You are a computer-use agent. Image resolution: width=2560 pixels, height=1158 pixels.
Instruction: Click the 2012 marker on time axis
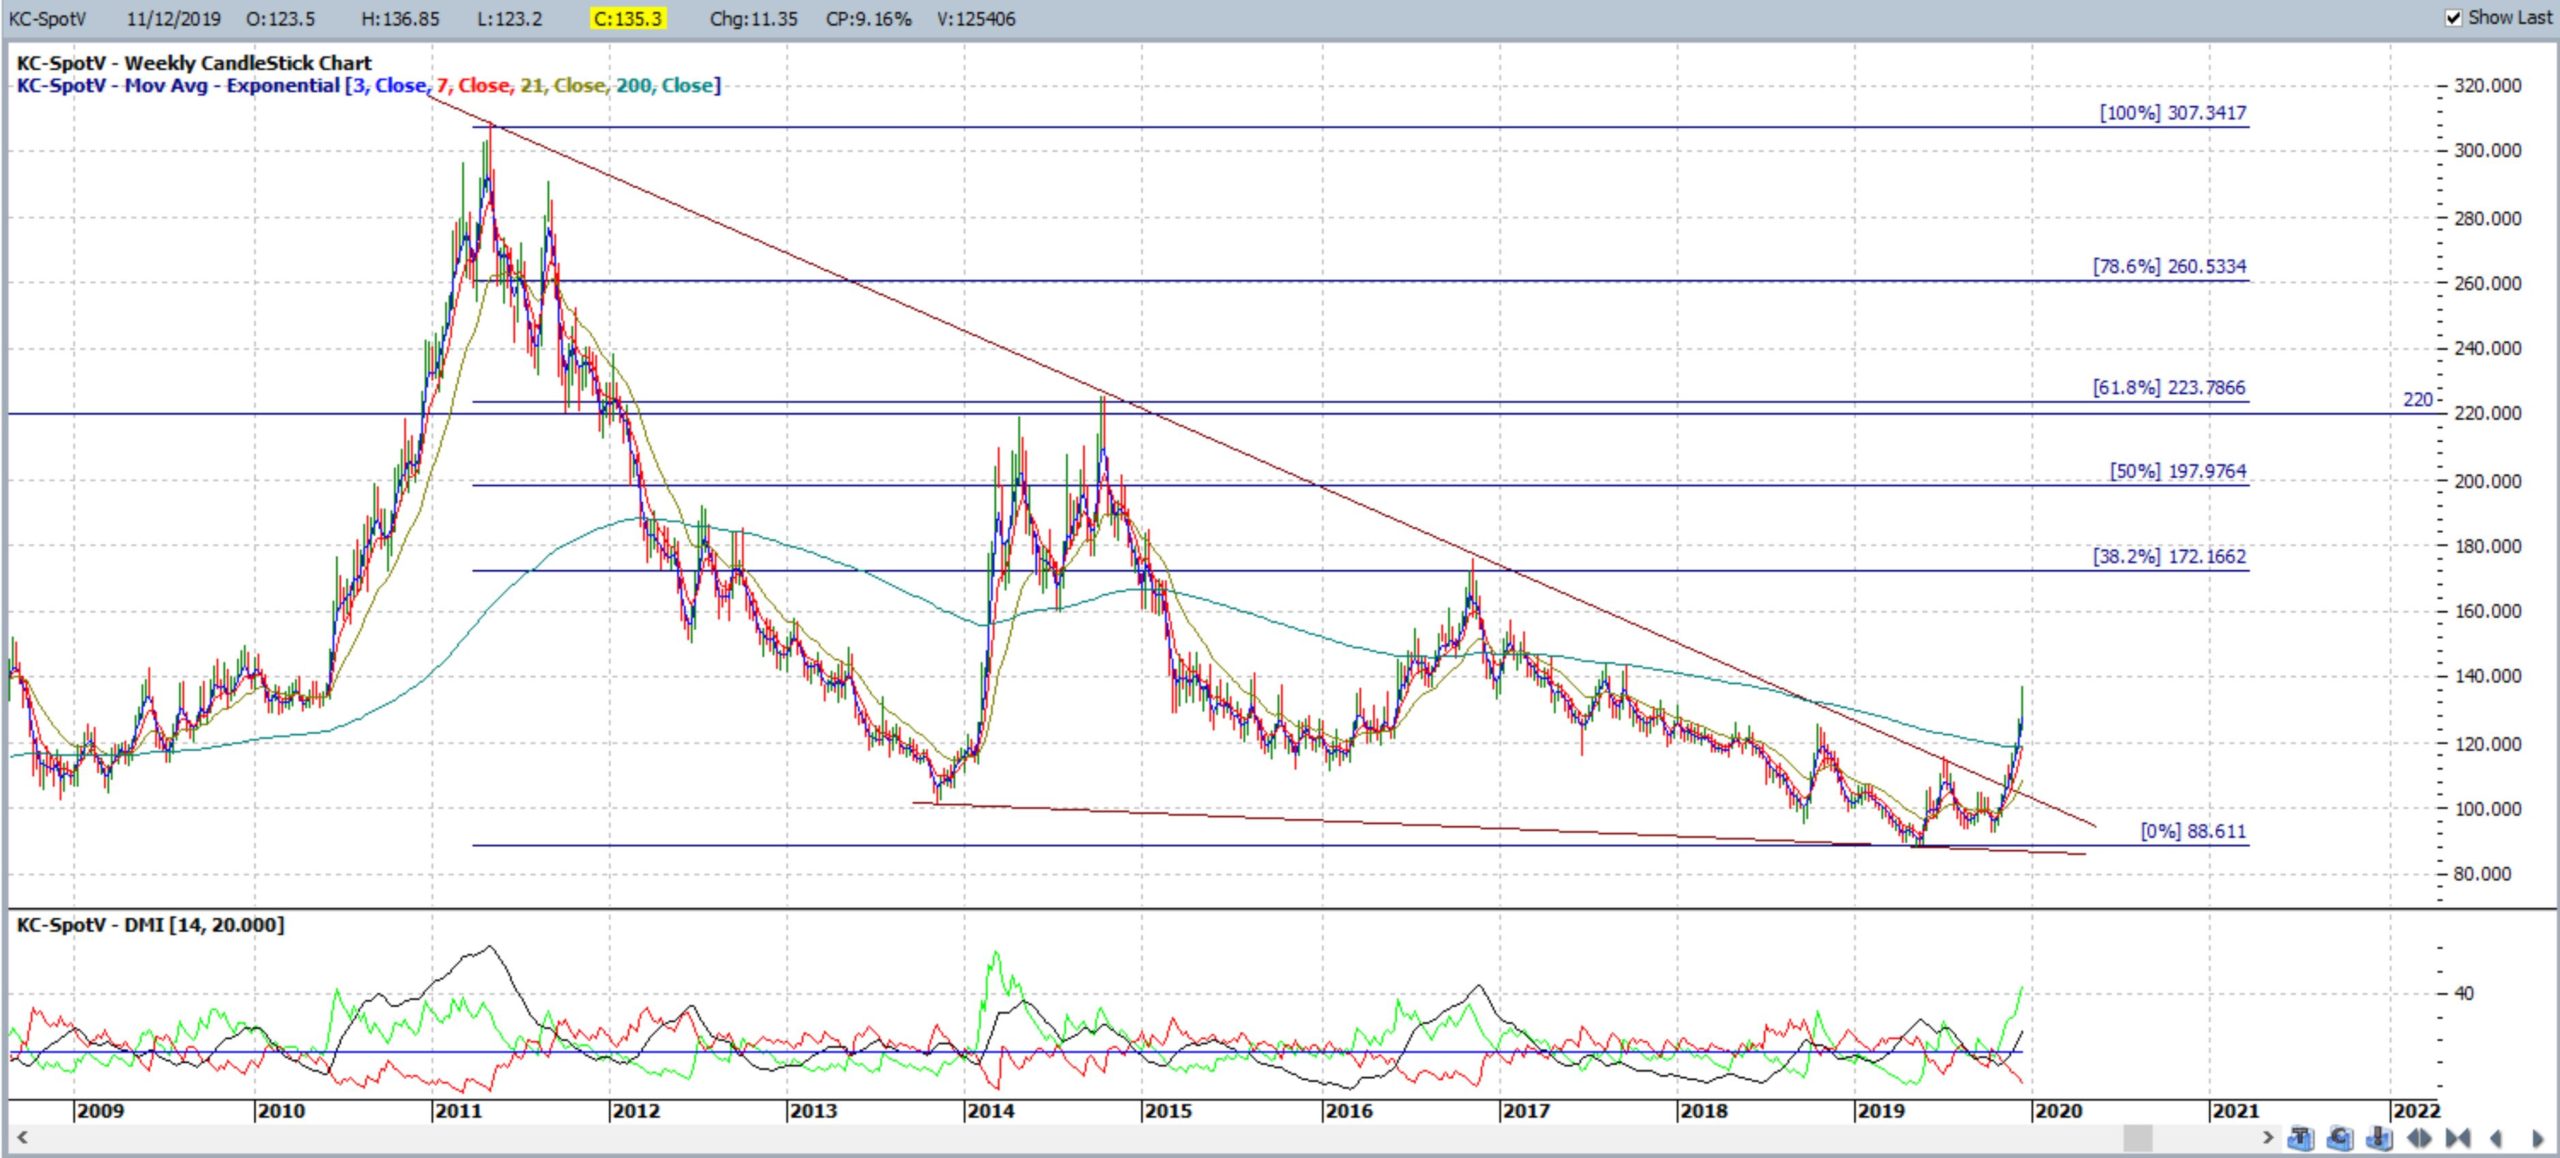(636, 1111)
